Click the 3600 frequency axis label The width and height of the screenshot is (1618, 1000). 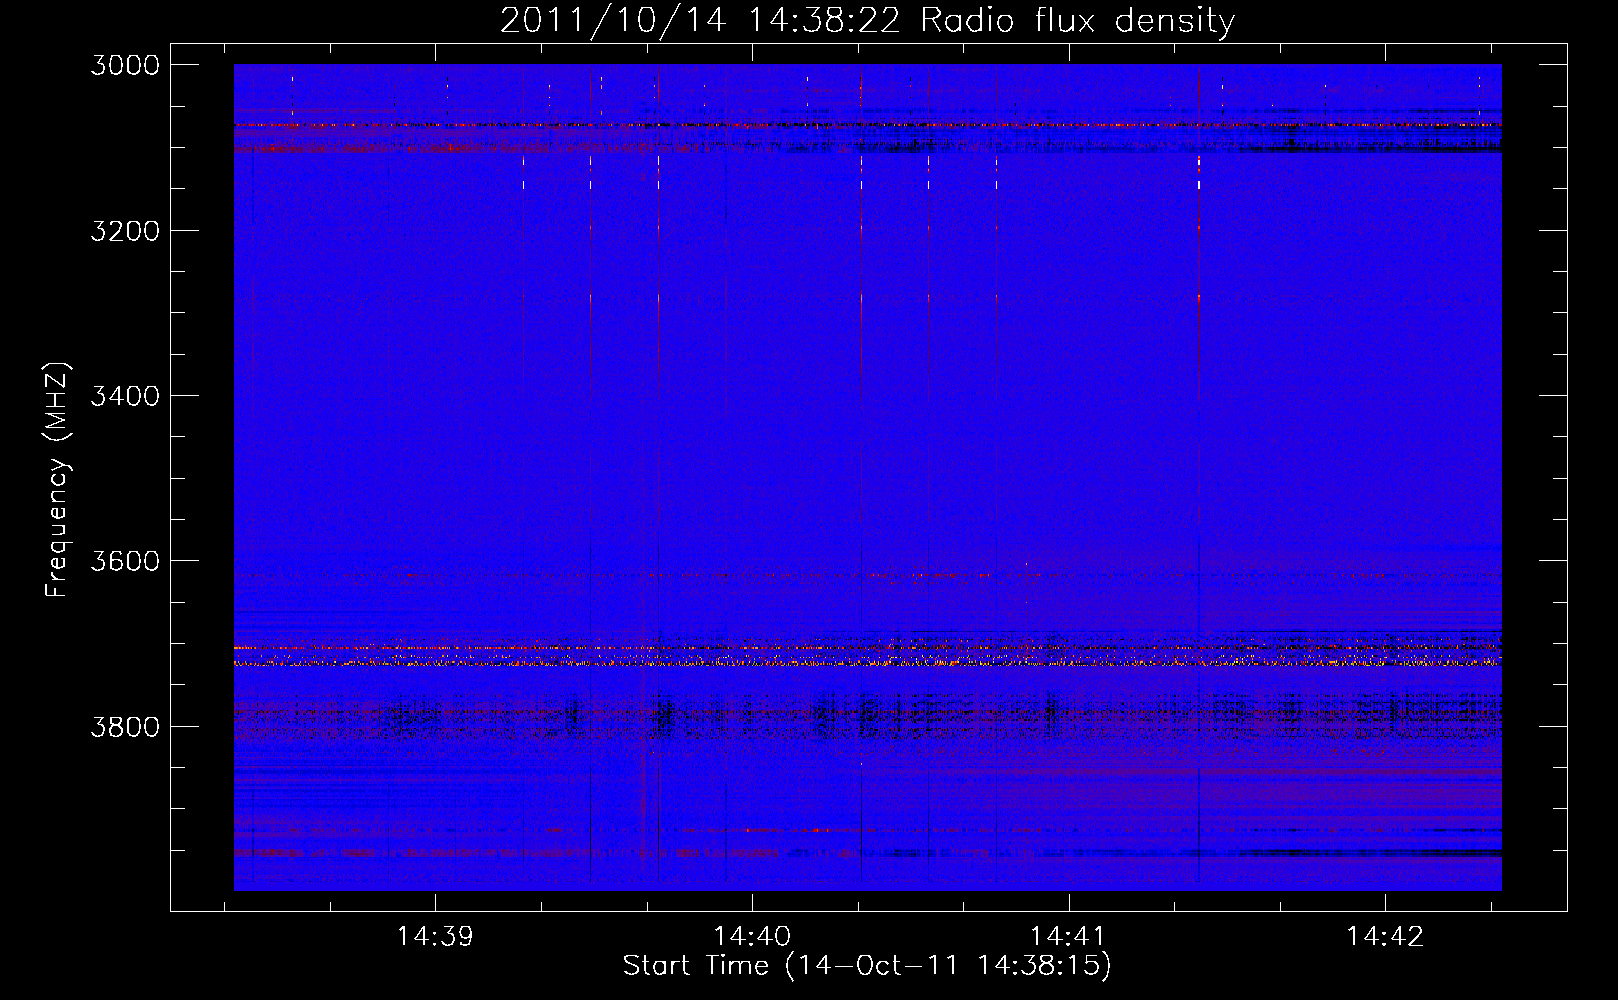(125, 561)
